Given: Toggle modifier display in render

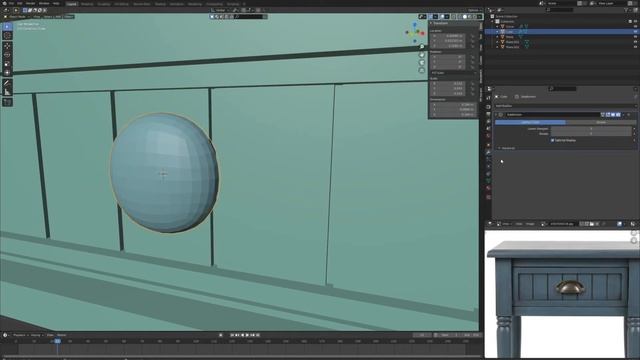Looking at the screenshot, I should pos(618,115).
